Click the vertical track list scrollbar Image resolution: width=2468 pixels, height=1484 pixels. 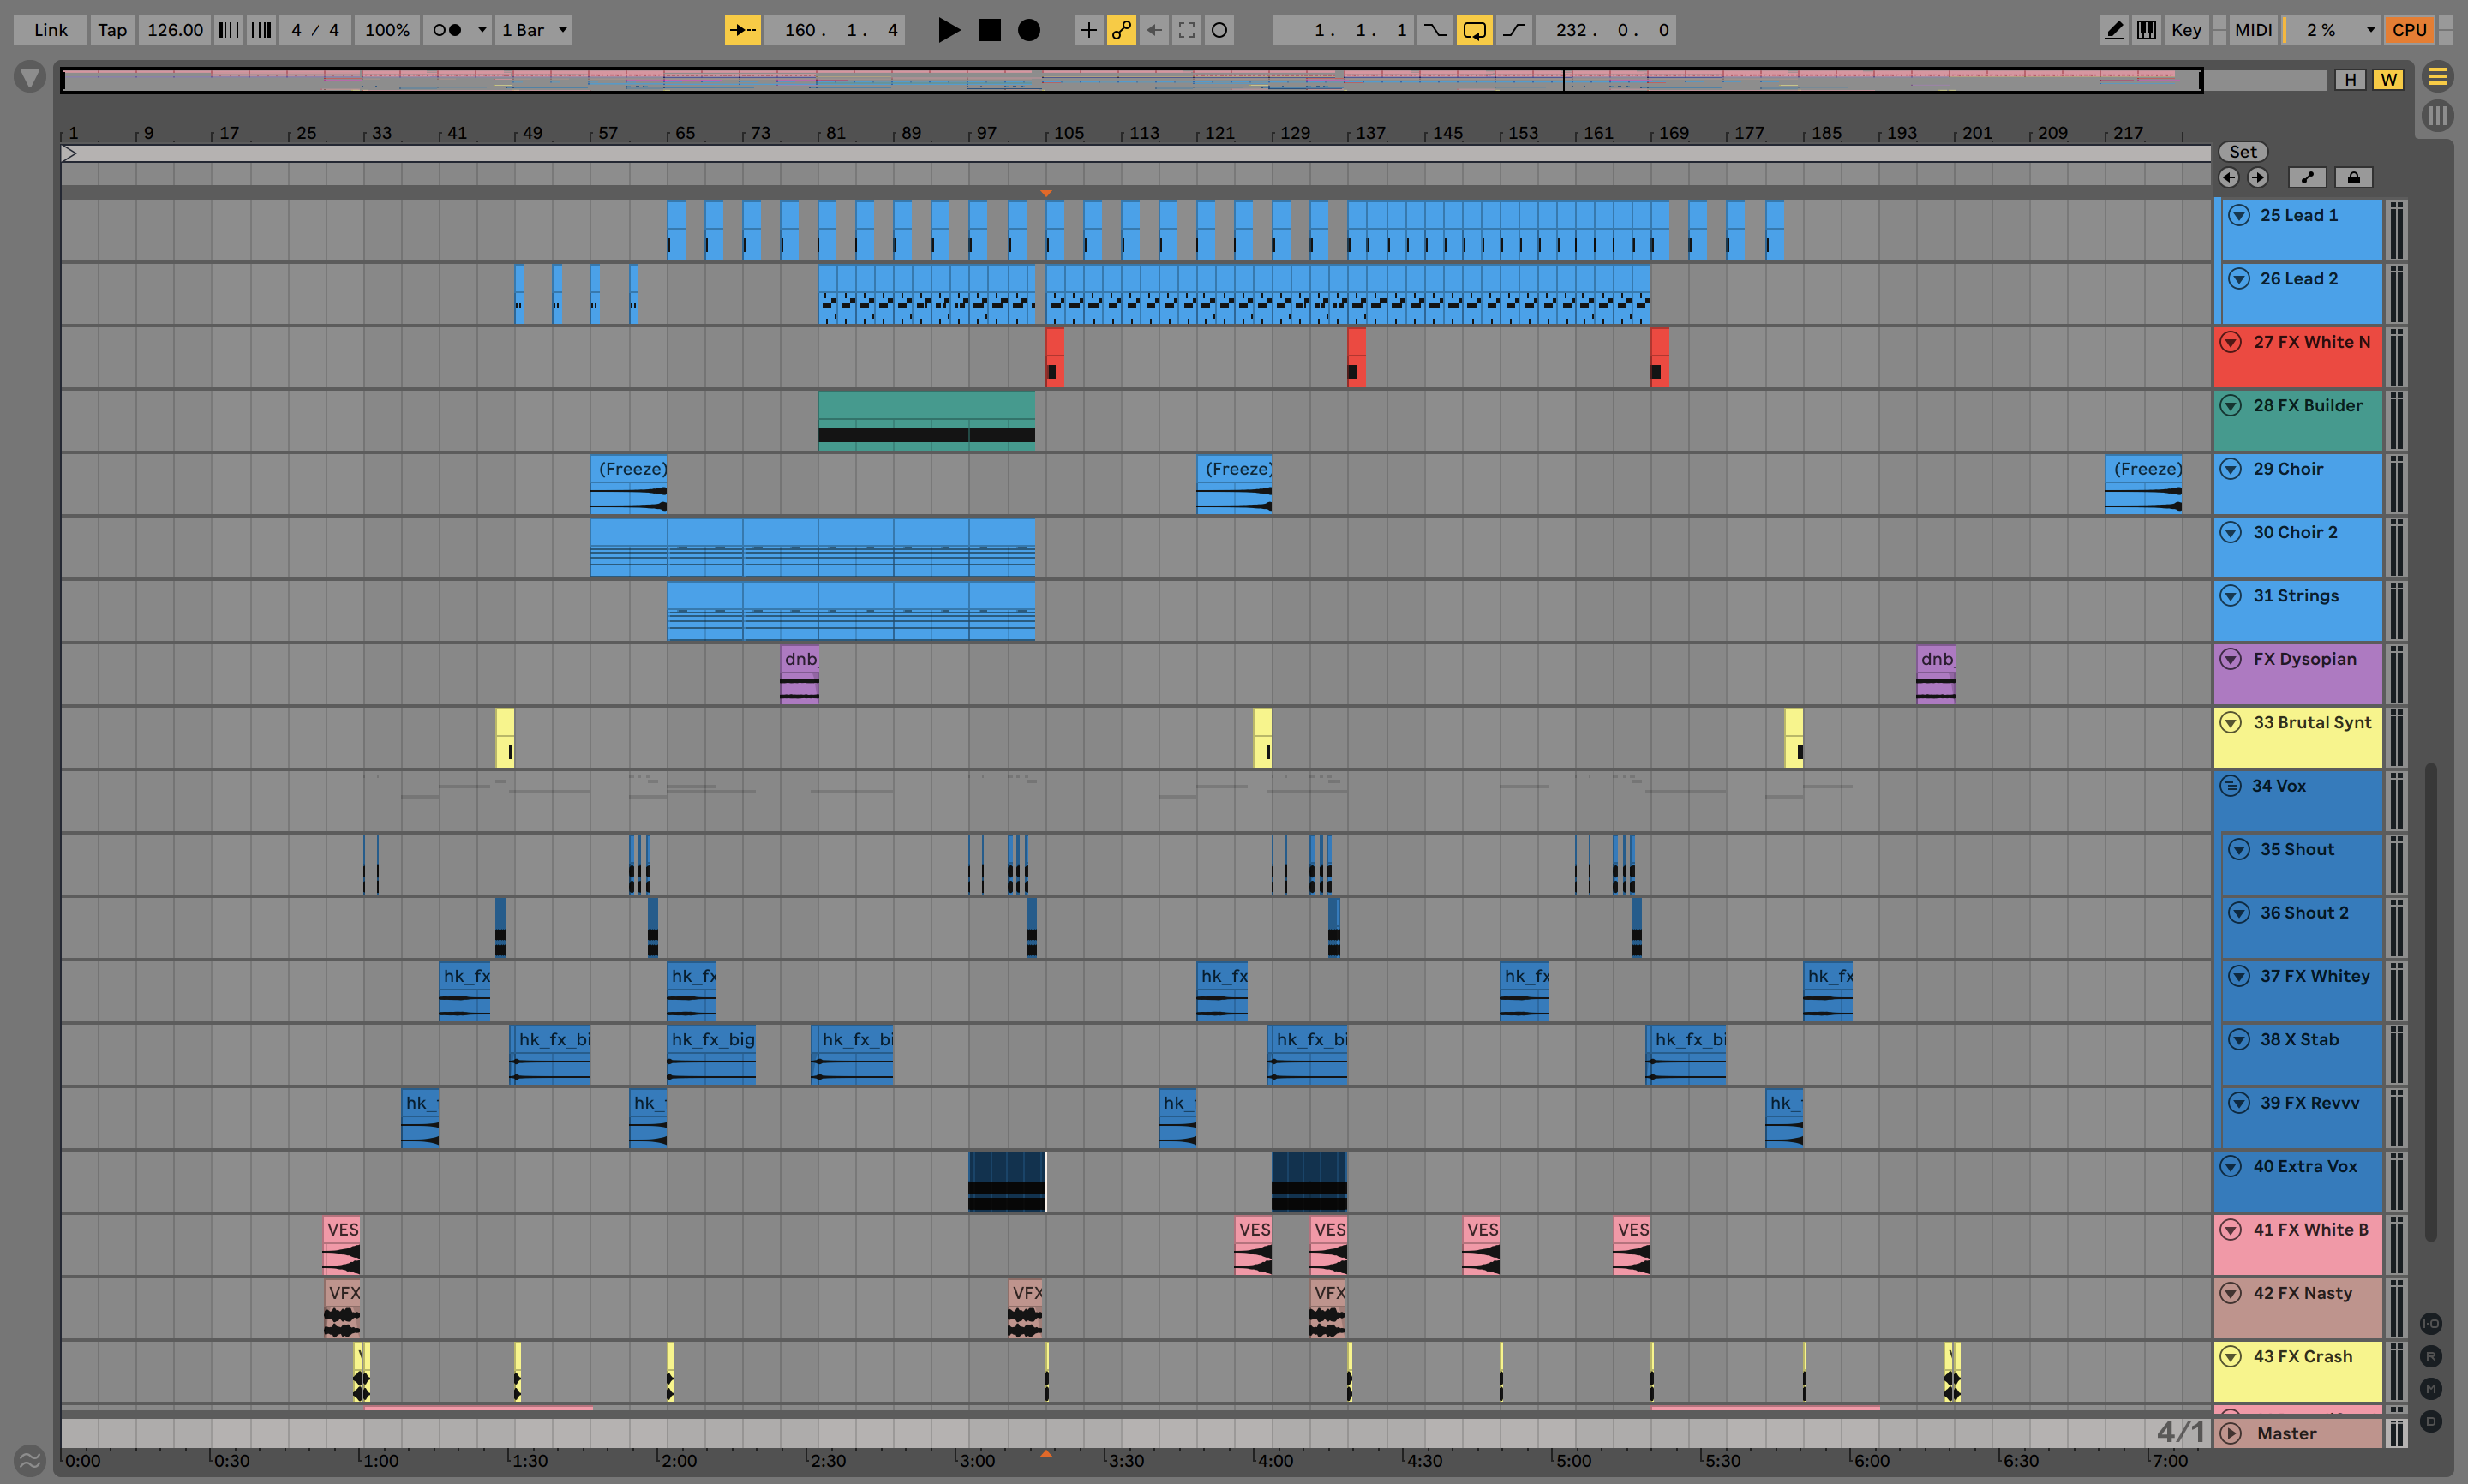(x=2431, y=1002)
